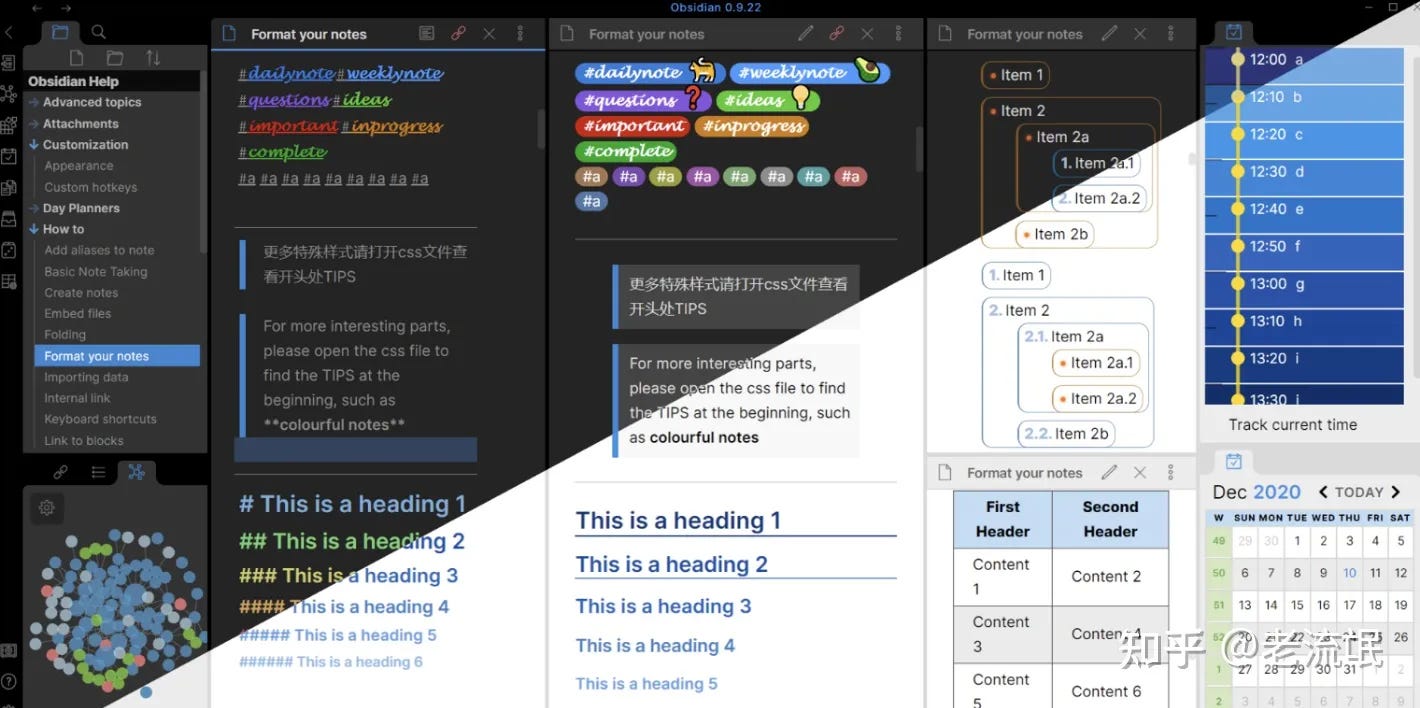
Task: Click #complete tag in the editor pane
Action: [282, 152]
